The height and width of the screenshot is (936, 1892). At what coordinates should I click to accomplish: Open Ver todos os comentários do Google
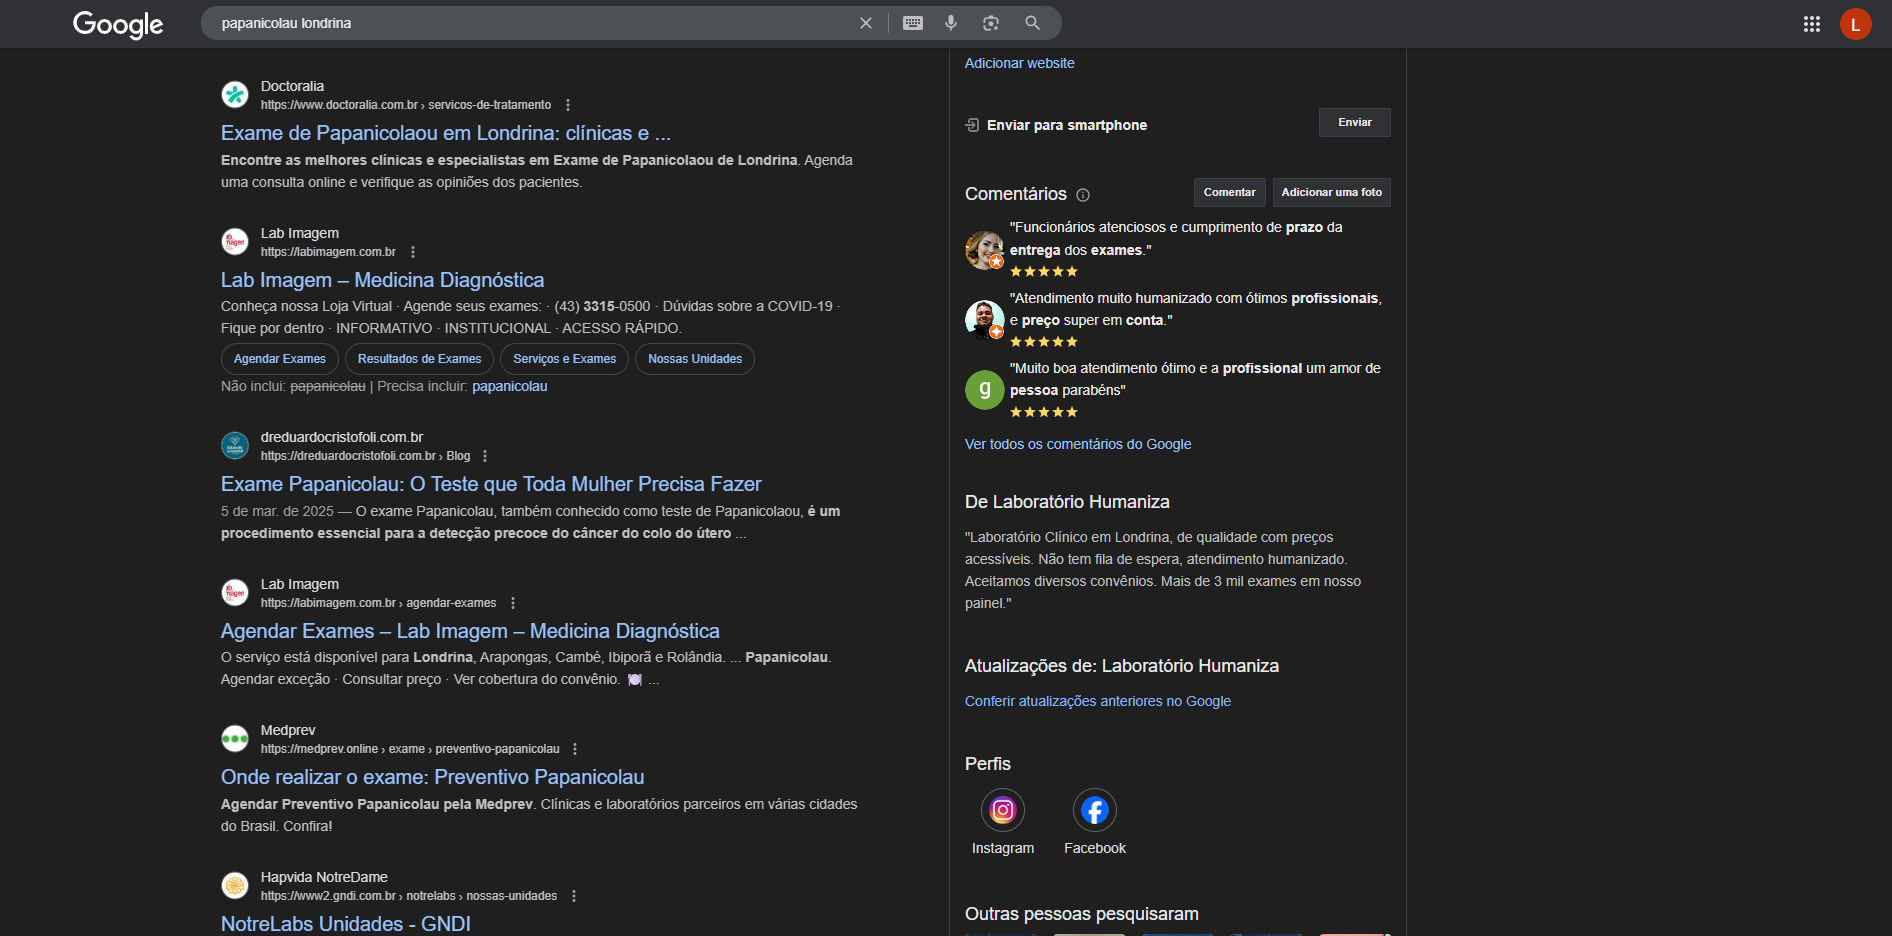(x=1078, y=444)
